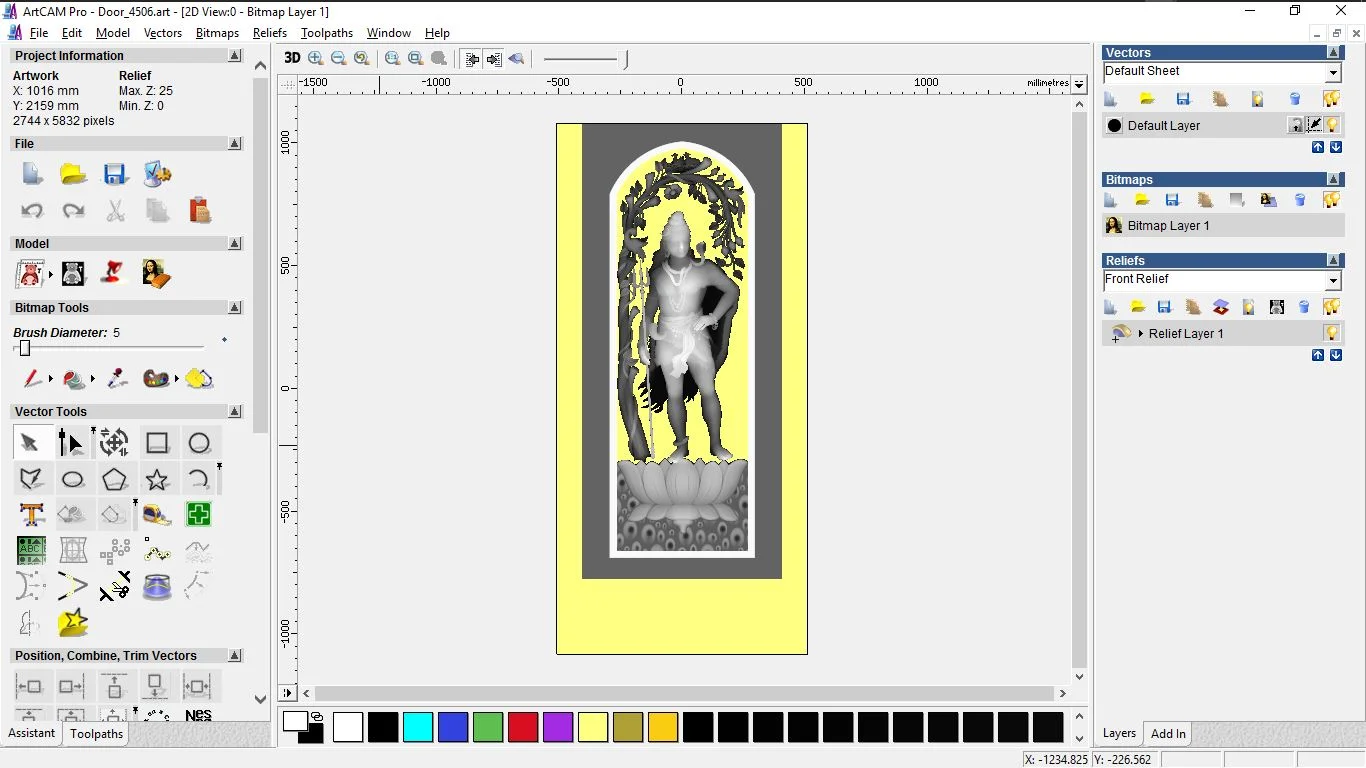Viewport: 1366px width, 768px height.
Task: Toggle visibility of Default Layer lightbulb
Action: (x=1331, y=124)
